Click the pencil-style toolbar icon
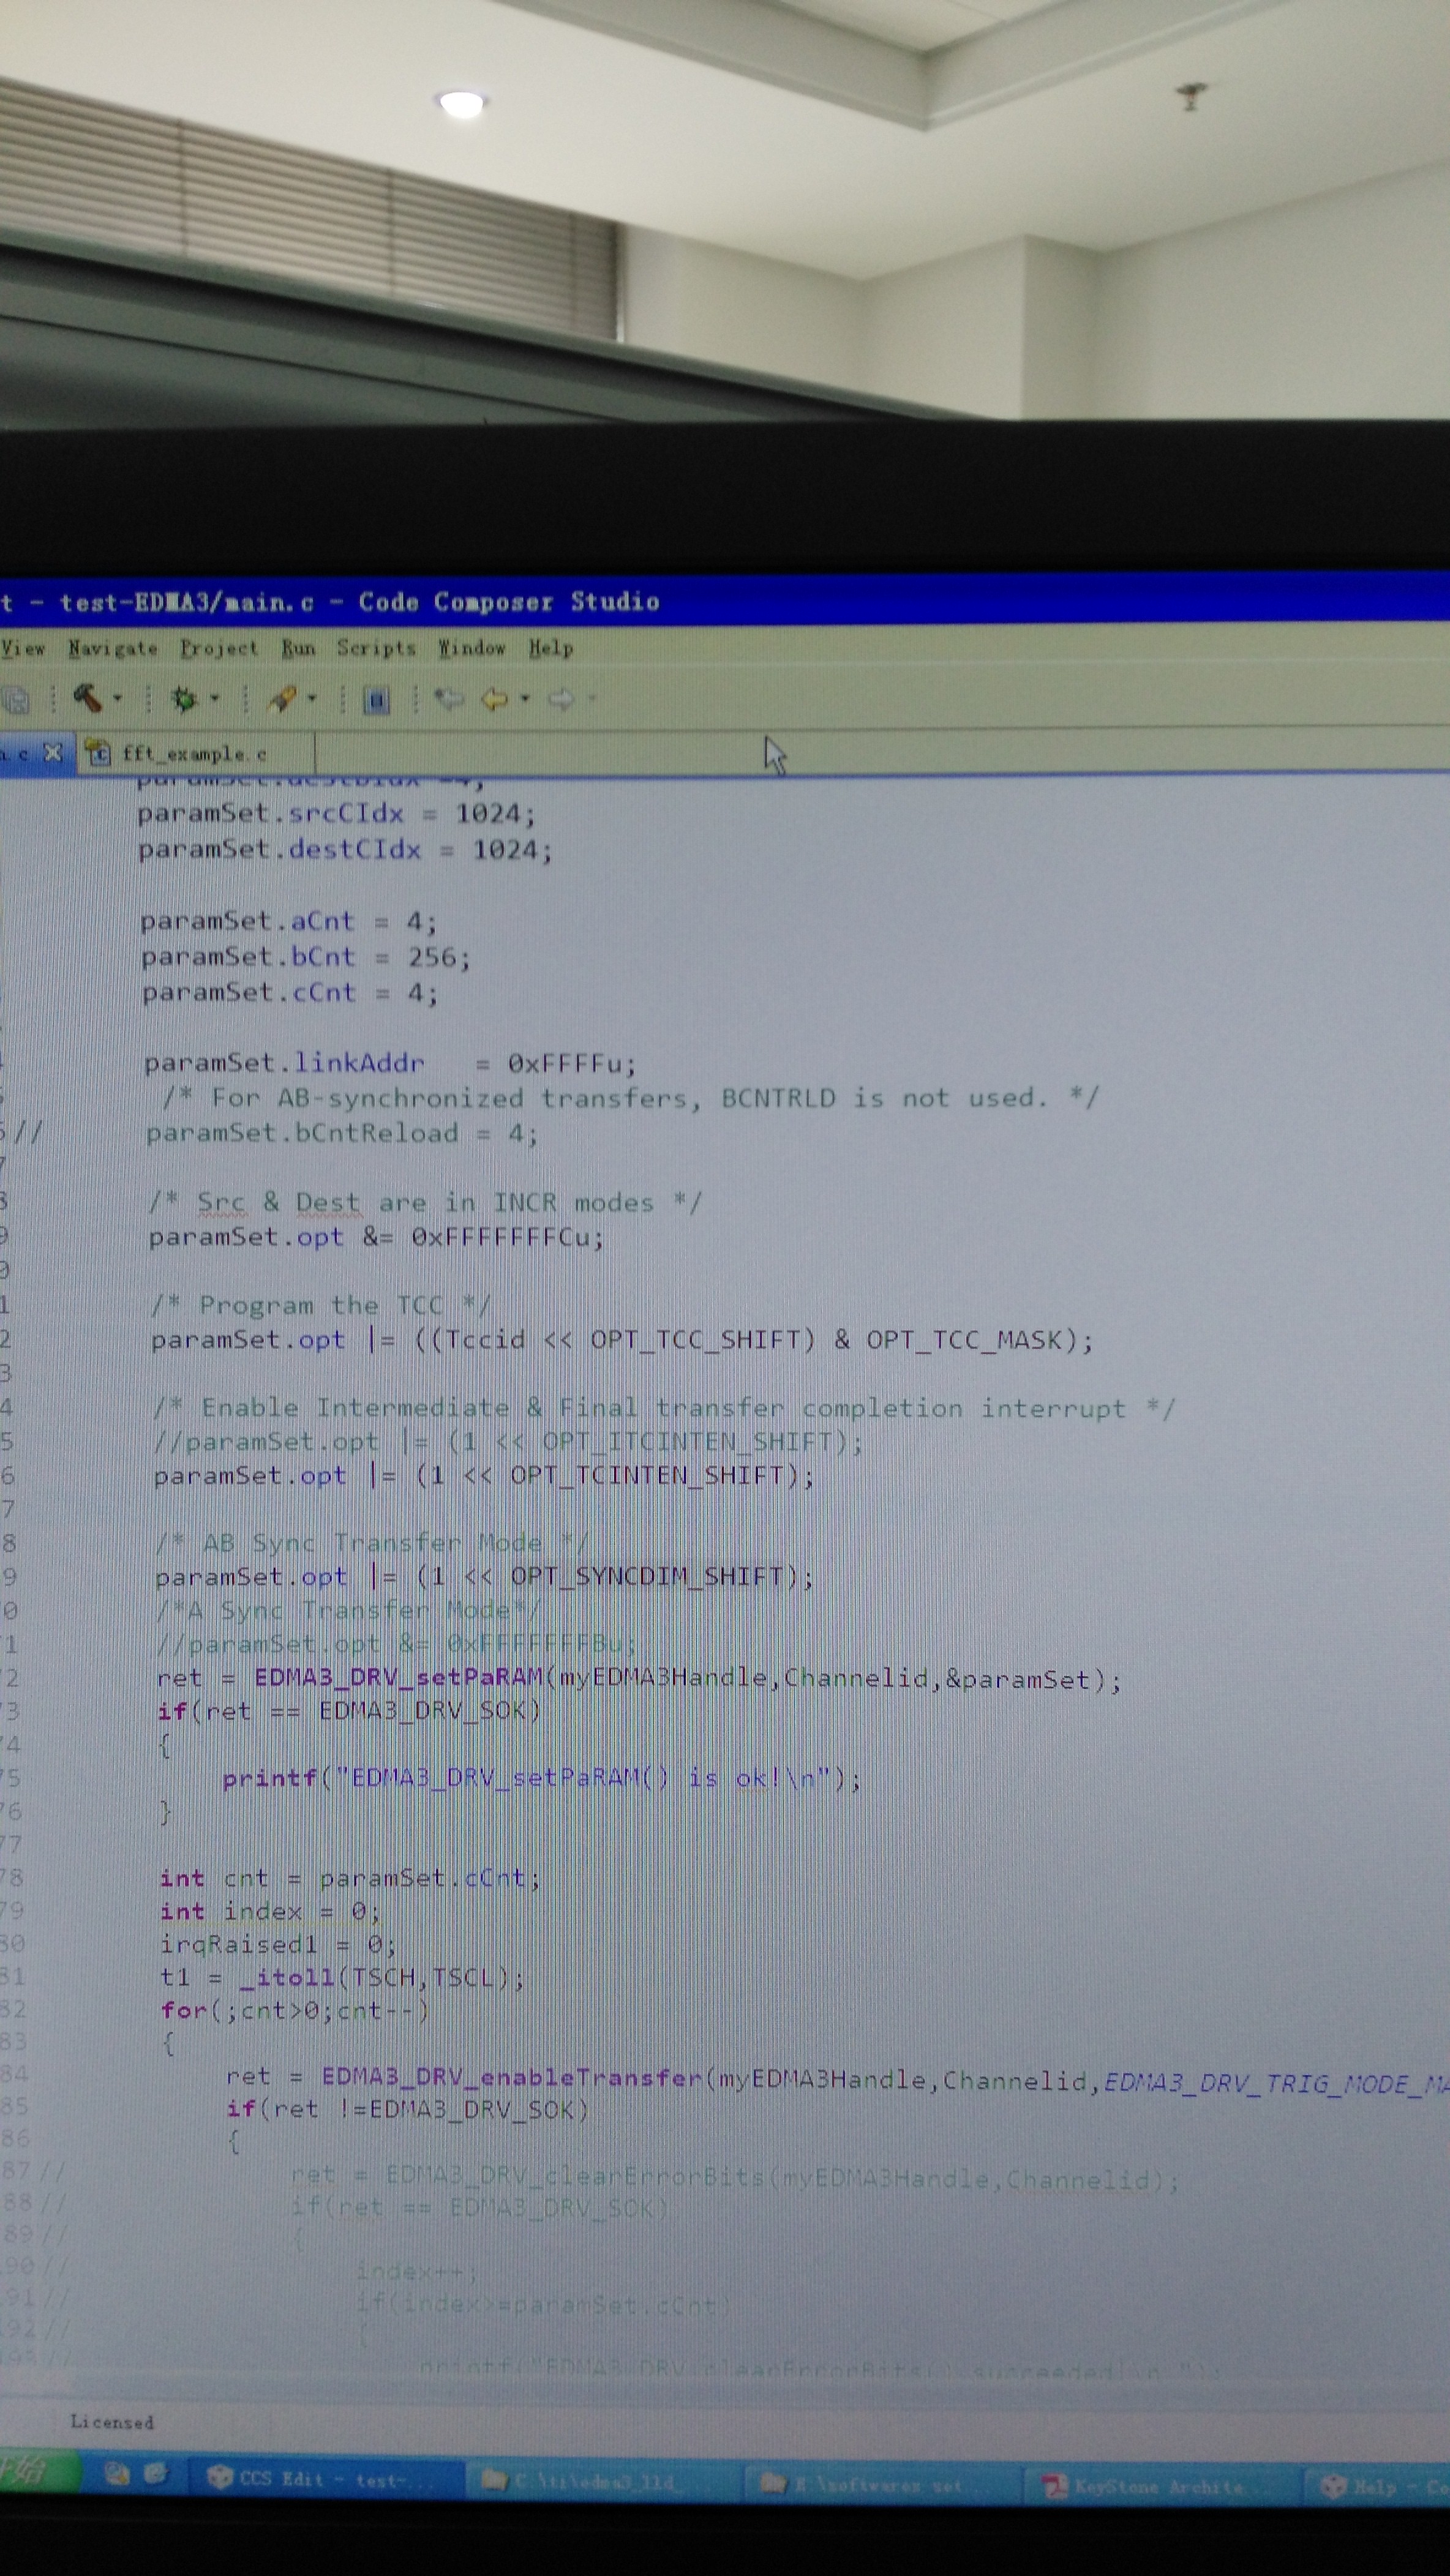The width and height of the screenshot is (1450, 2576). pyautogui.click(x=282, y=698)
